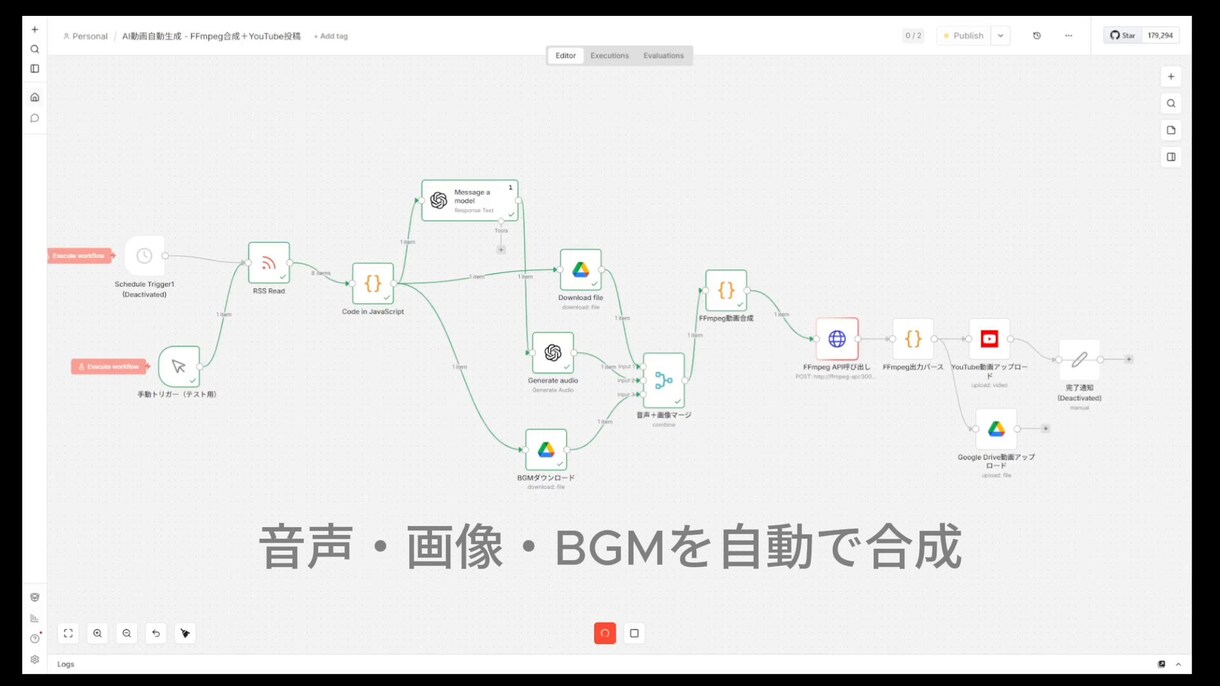Select the 完了通知 deactivated node

(x=1079, y=359)
